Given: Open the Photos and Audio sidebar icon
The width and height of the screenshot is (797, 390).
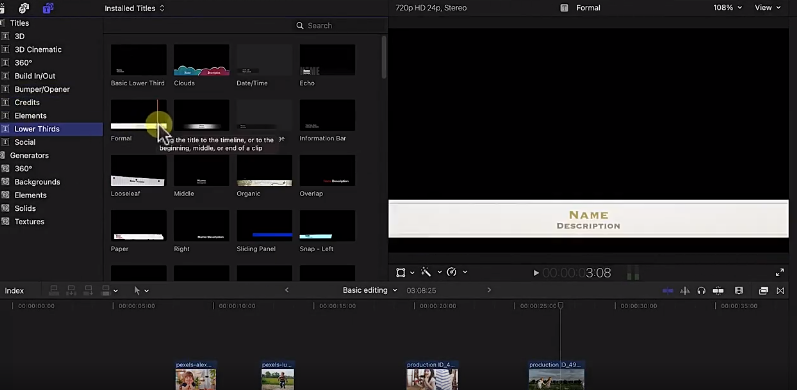Looking at the screenshot, I should (24, 8).
